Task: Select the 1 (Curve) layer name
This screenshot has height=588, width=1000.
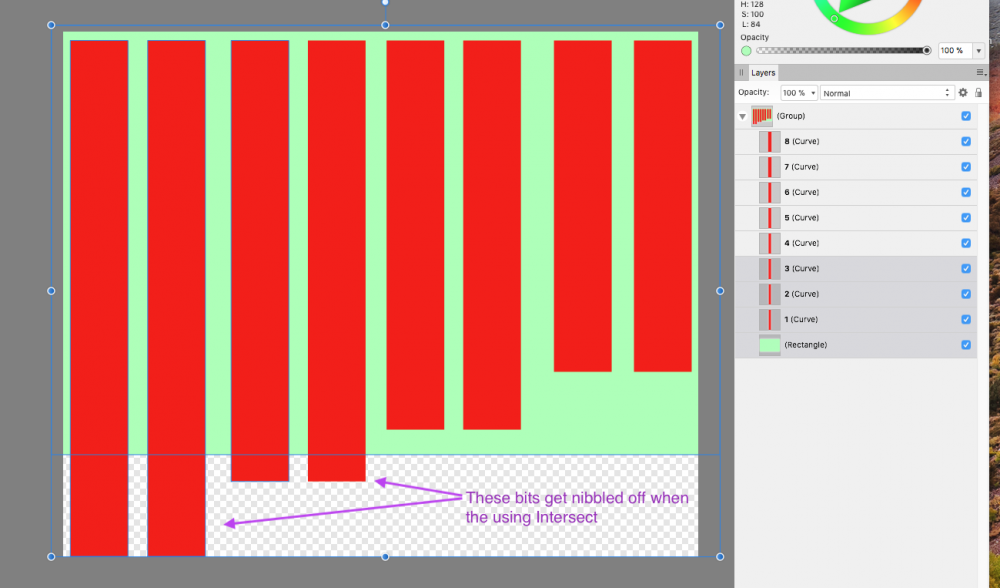Action: (x=802, y=320)
